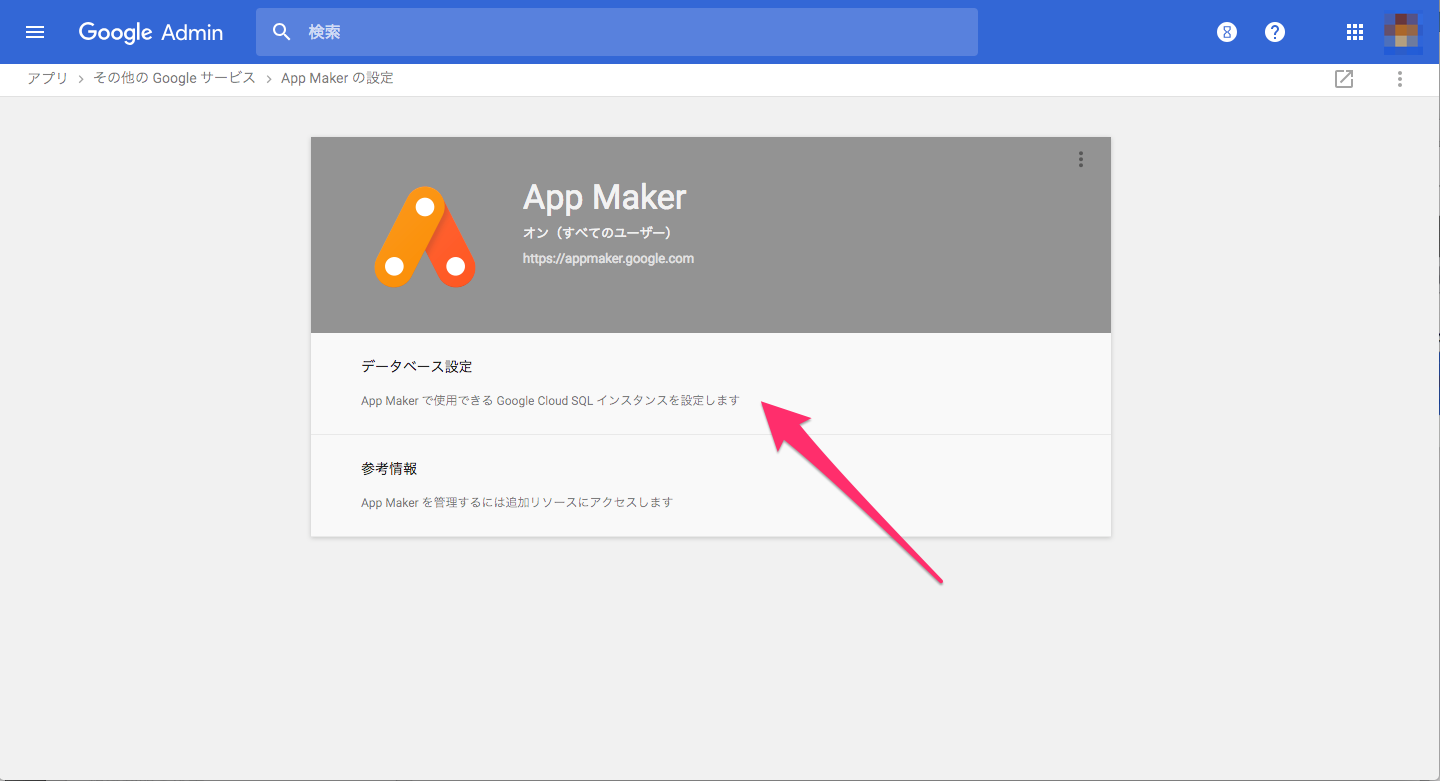Open the hourglass tasks icon
Screen dimensions: 1440x781
click(1227, 32)
